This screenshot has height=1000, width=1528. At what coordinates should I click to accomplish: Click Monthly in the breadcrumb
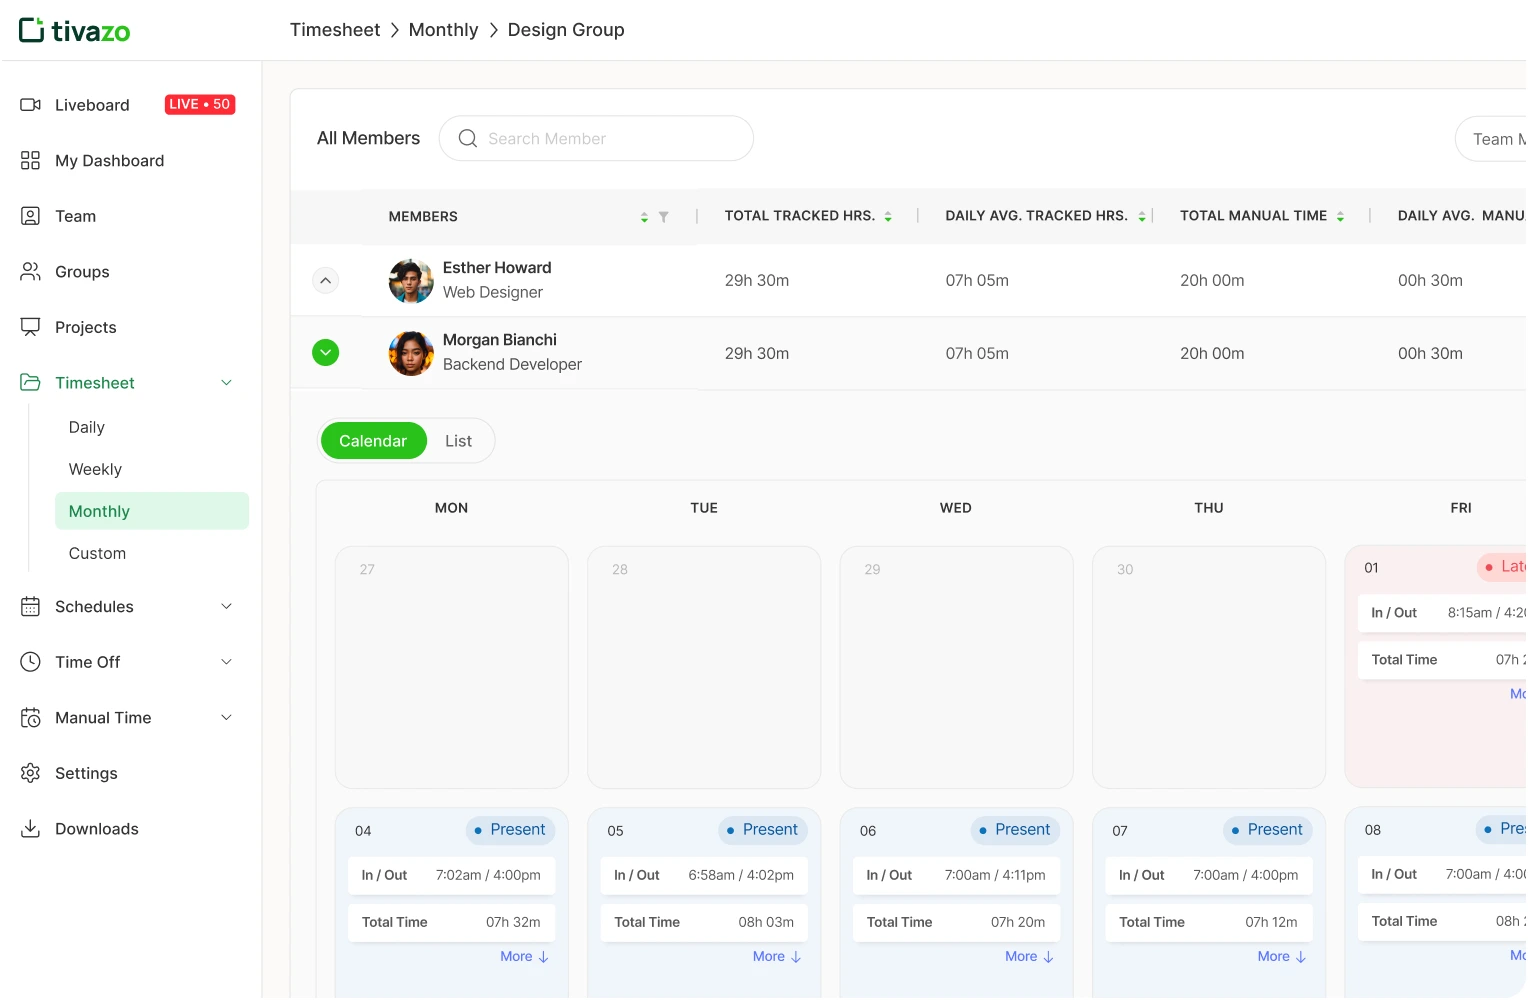point(443,30)
